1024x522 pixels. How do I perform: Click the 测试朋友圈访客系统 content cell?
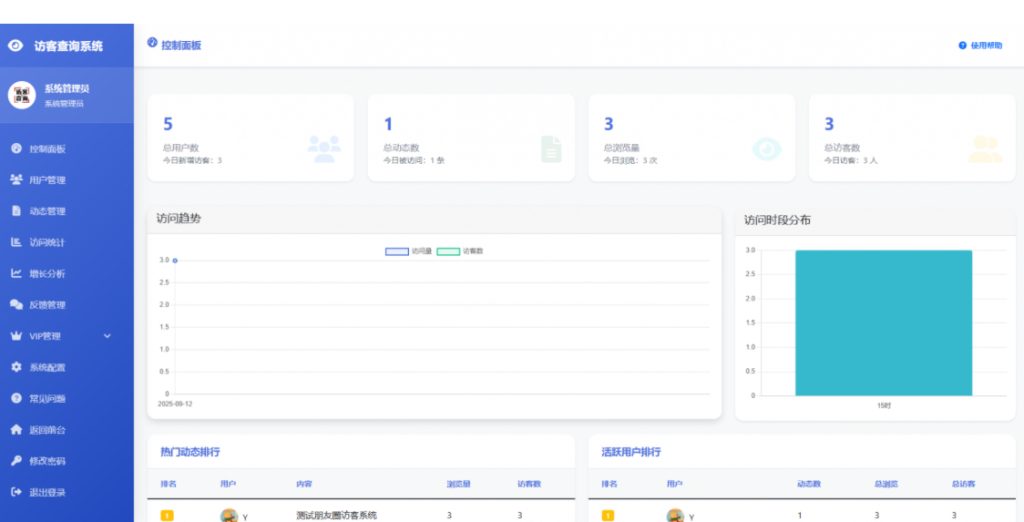pyautogui.click(x=336, y=515)
